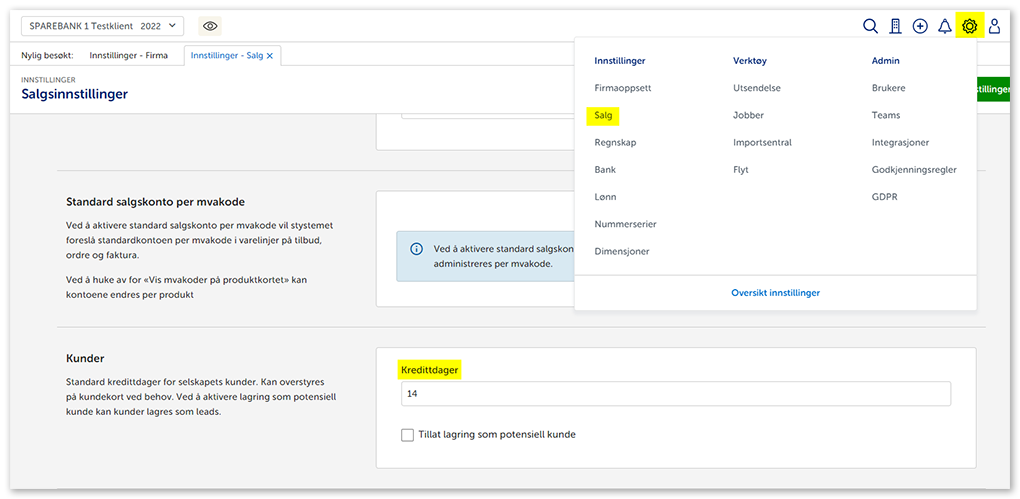Image resolution: width=1020 pixels, height=499 pixels.
Task: Switch to Innstillinger - Firma tab
Action: 129,56
